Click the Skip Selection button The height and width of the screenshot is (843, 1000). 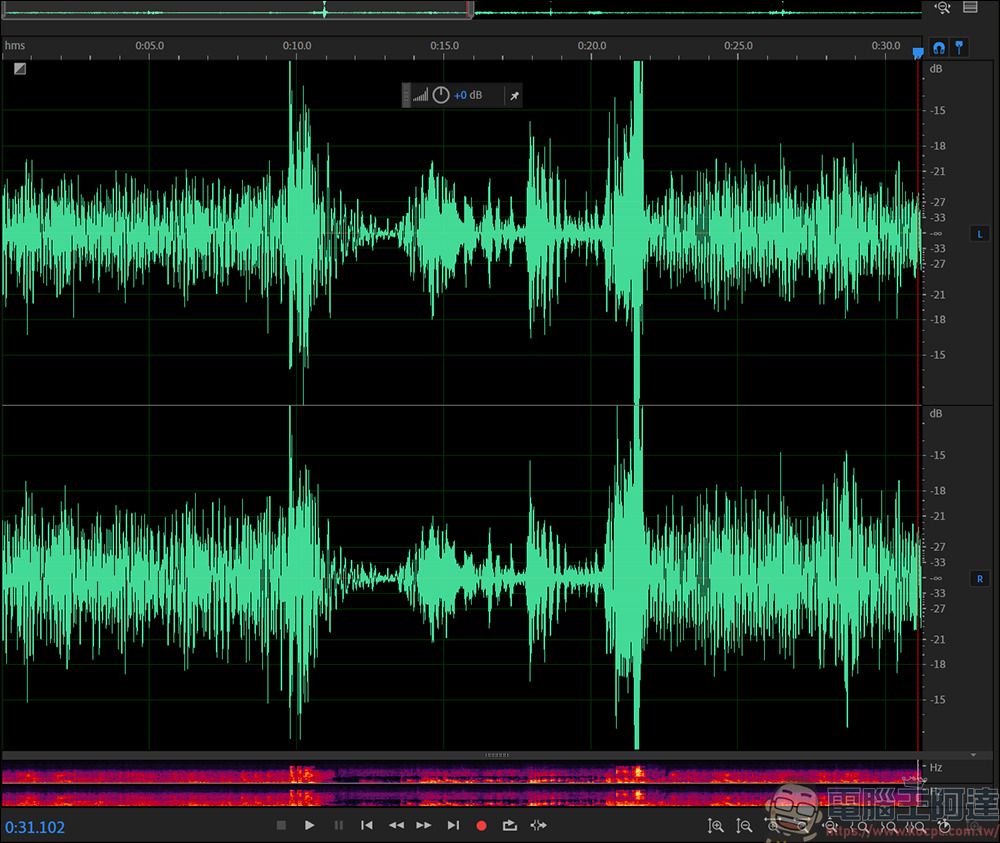tap(539, 825)
